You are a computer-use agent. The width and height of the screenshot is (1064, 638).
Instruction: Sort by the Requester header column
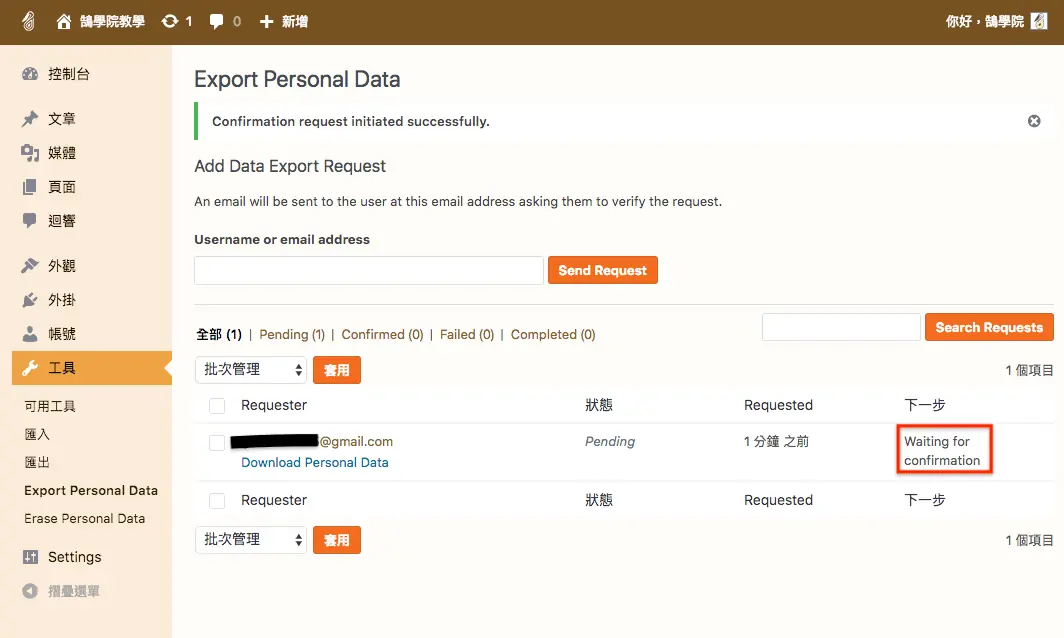(x=274, y=405)
